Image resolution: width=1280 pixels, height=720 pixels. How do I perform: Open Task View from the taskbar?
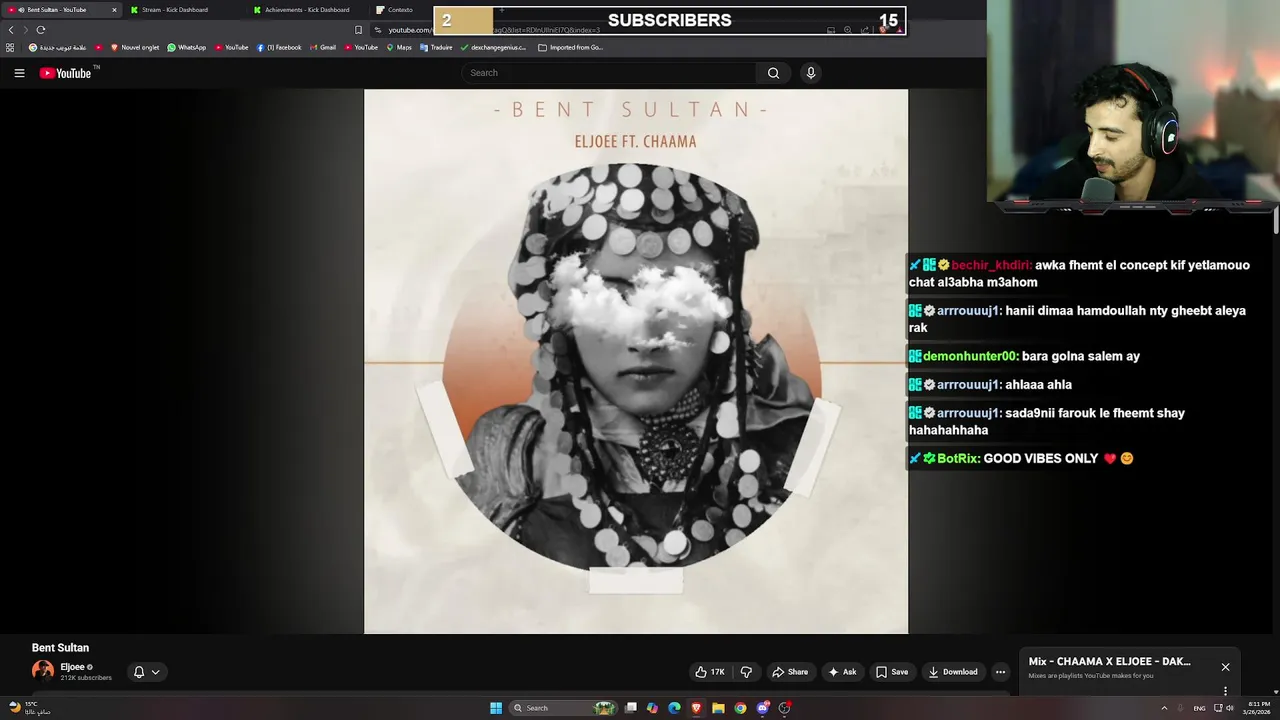(x=631, y=708)
